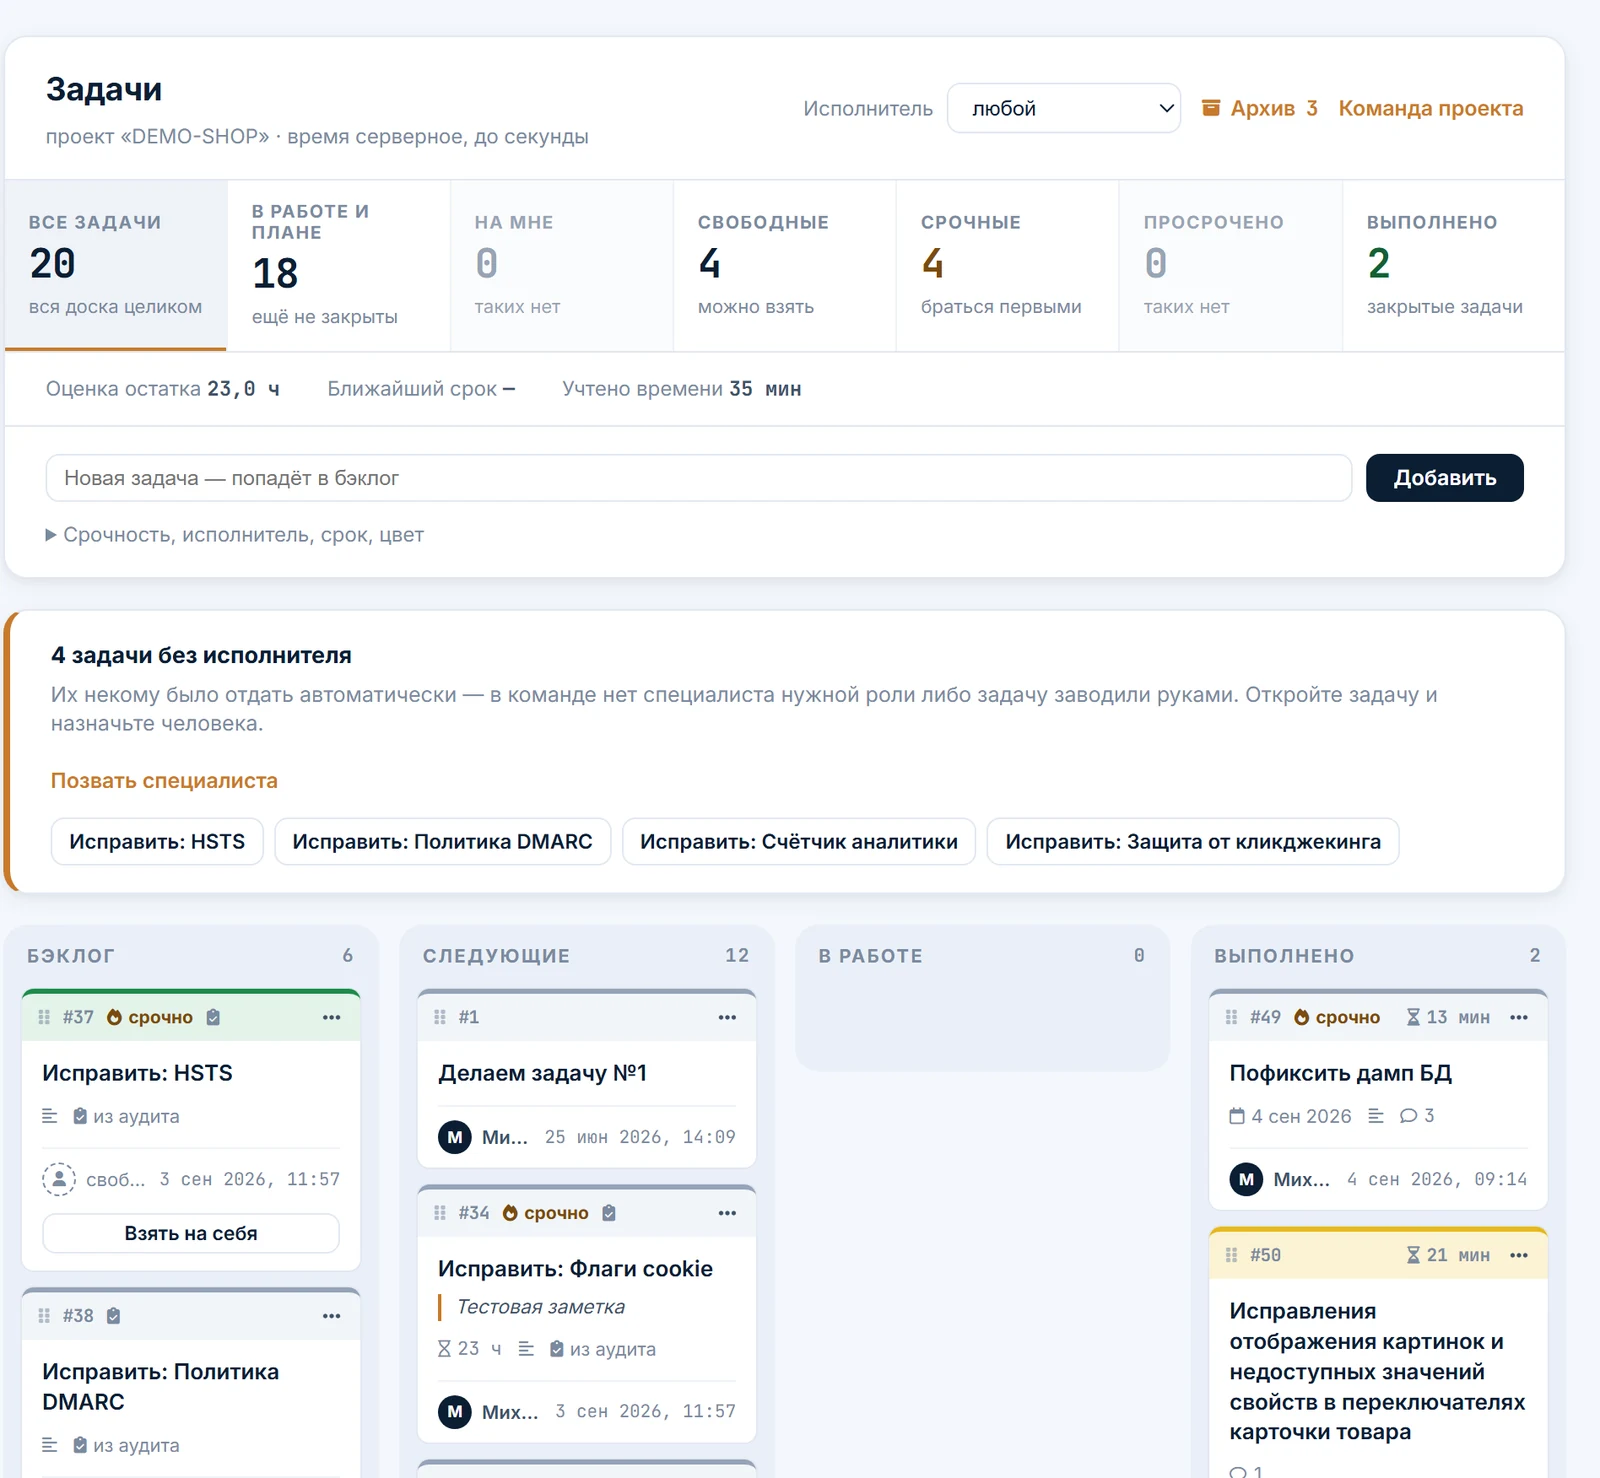Click audit clipboard icon on card #37 header
Image resolution: width=1600 pixels, height=1478 pixels.
pyautogui.click(x=213, y=1017)
